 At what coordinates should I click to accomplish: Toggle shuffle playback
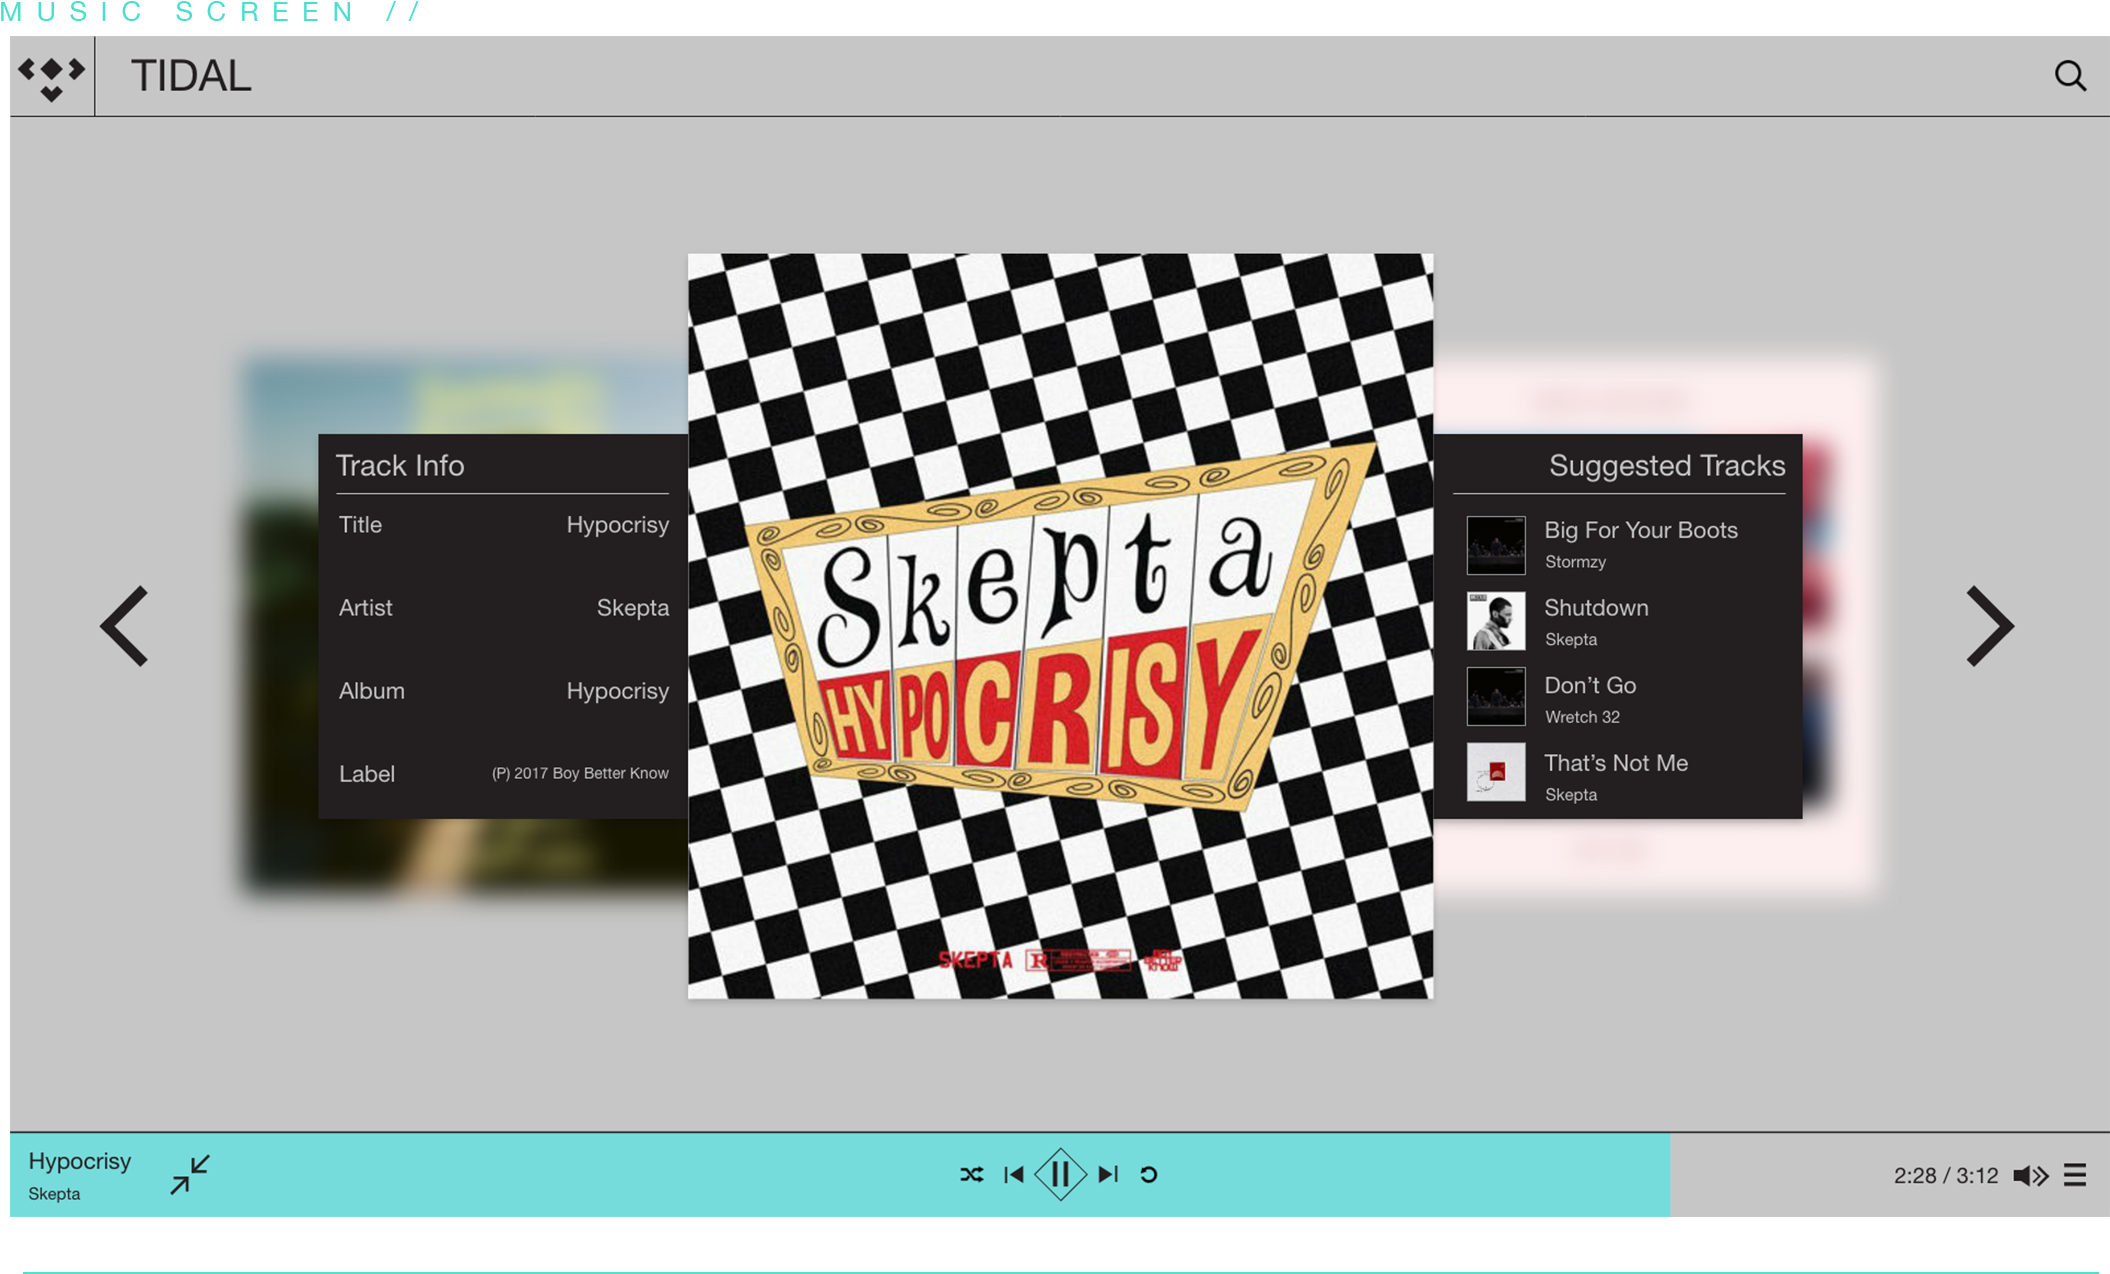(x=971, y=1175)
